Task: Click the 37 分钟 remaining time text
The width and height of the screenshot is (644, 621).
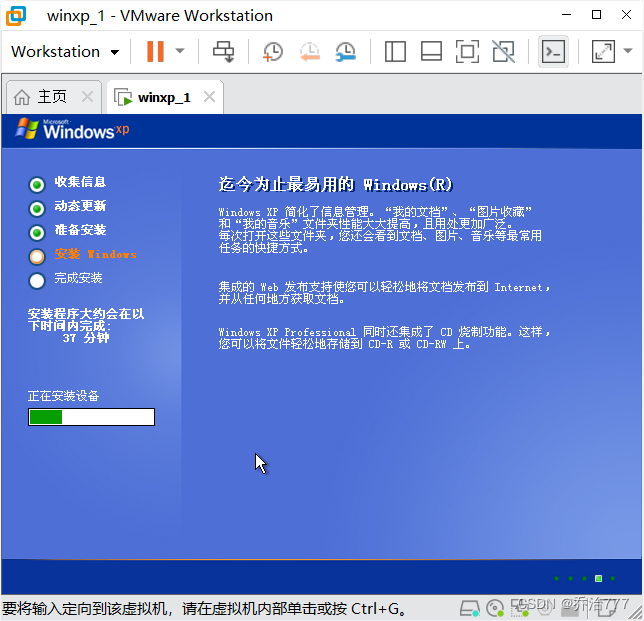Action: (x=86, y=338)
